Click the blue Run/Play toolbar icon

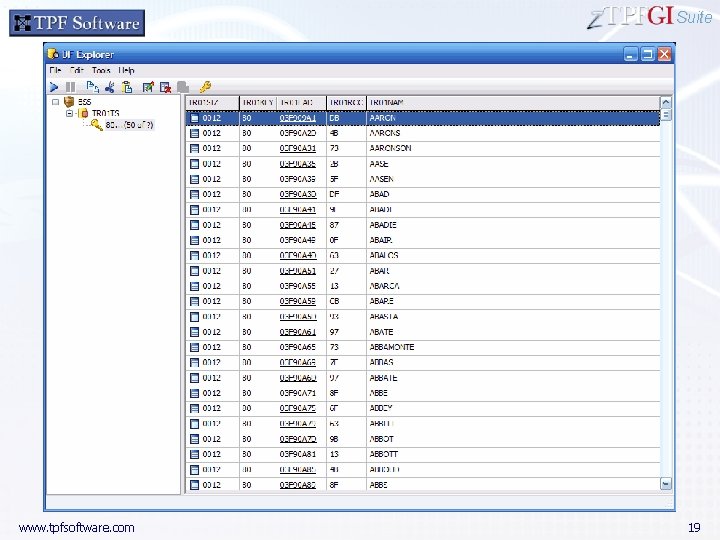(x=54, y=87)
